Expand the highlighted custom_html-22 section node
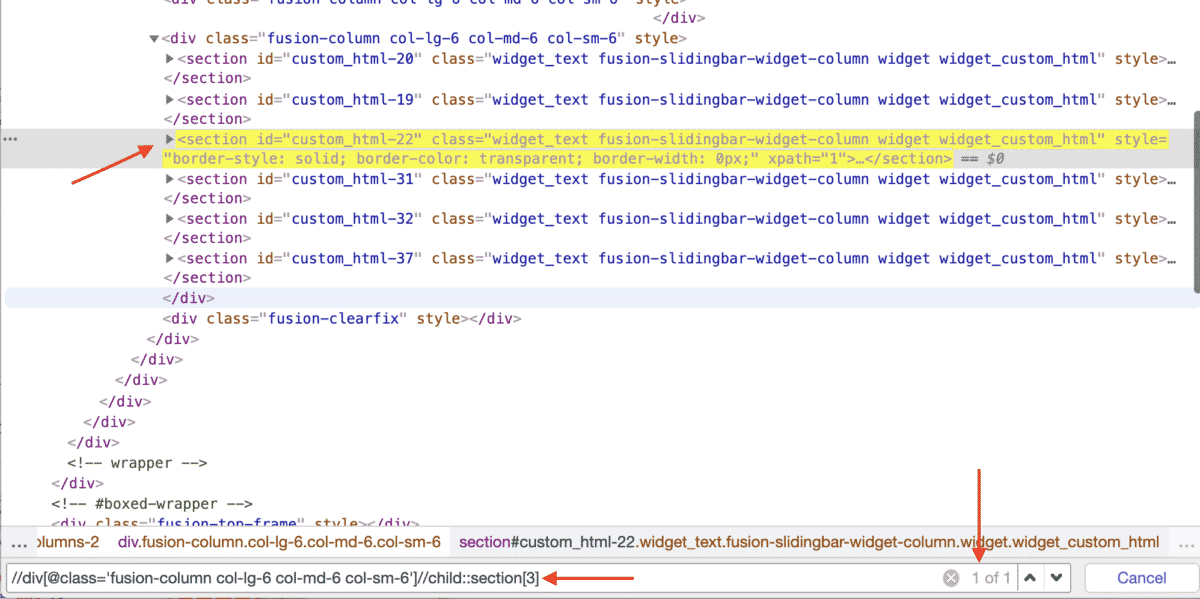 [x=170, y=138]
